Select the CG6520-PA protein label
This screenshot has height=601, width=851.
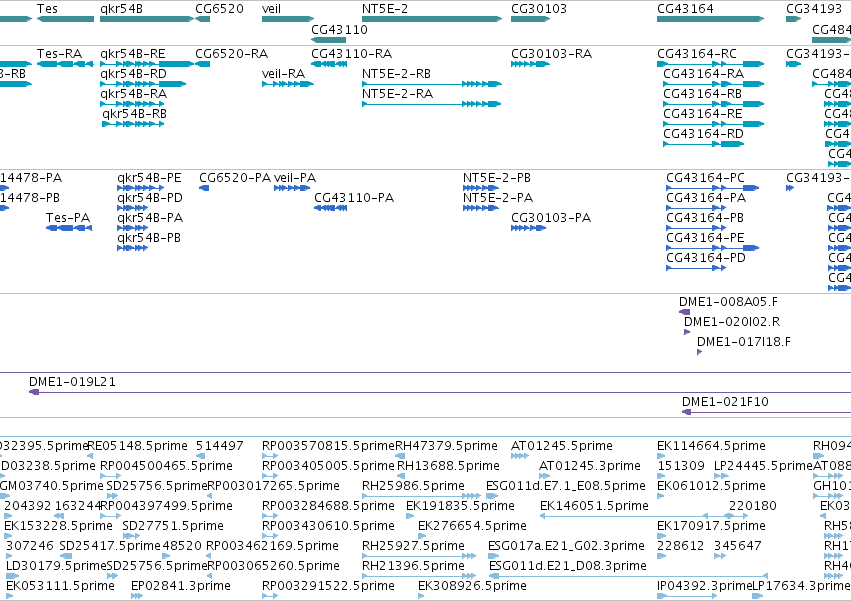pos(235,178)
